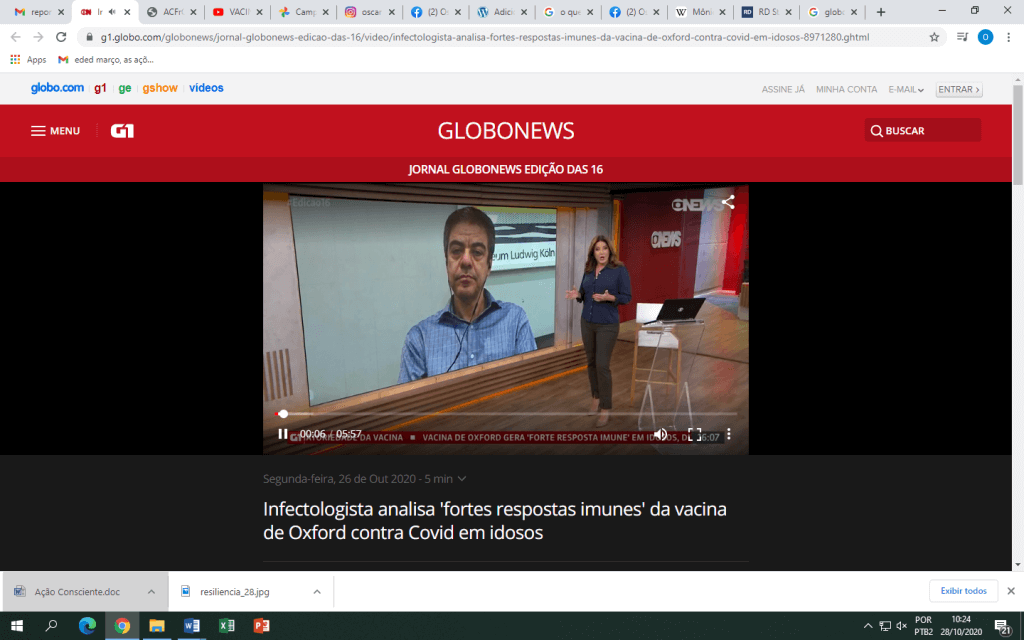Open PowerPoint from the taskbar
Image resolution: width=1024 pixels, height=640 pixels.
[x=261, y=626]
